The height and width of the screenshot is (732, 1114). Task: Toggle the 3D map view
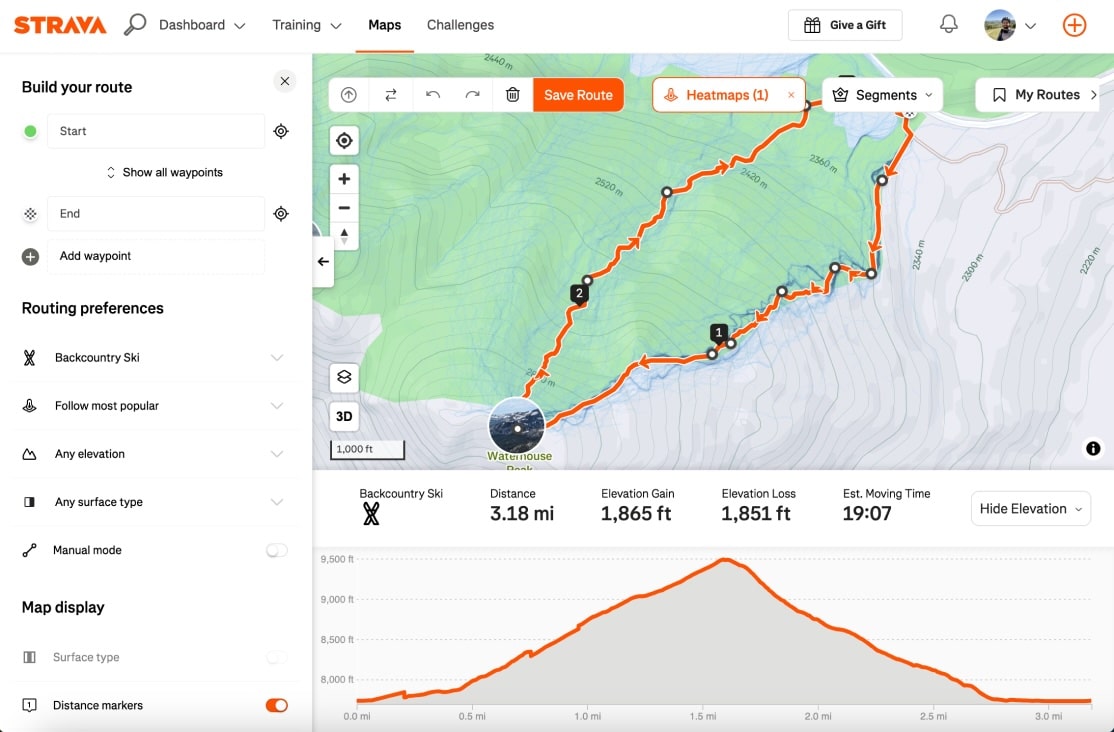tap(344, 416)
